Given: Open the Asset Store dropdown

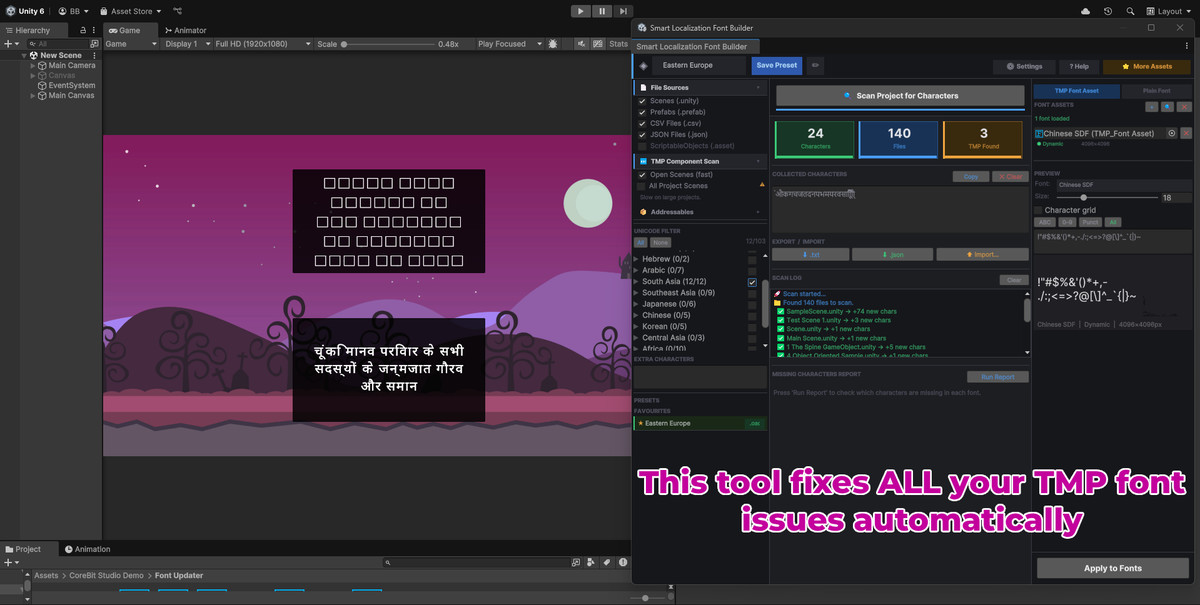Looking at the screenshot, I should [x=130, y=11].
